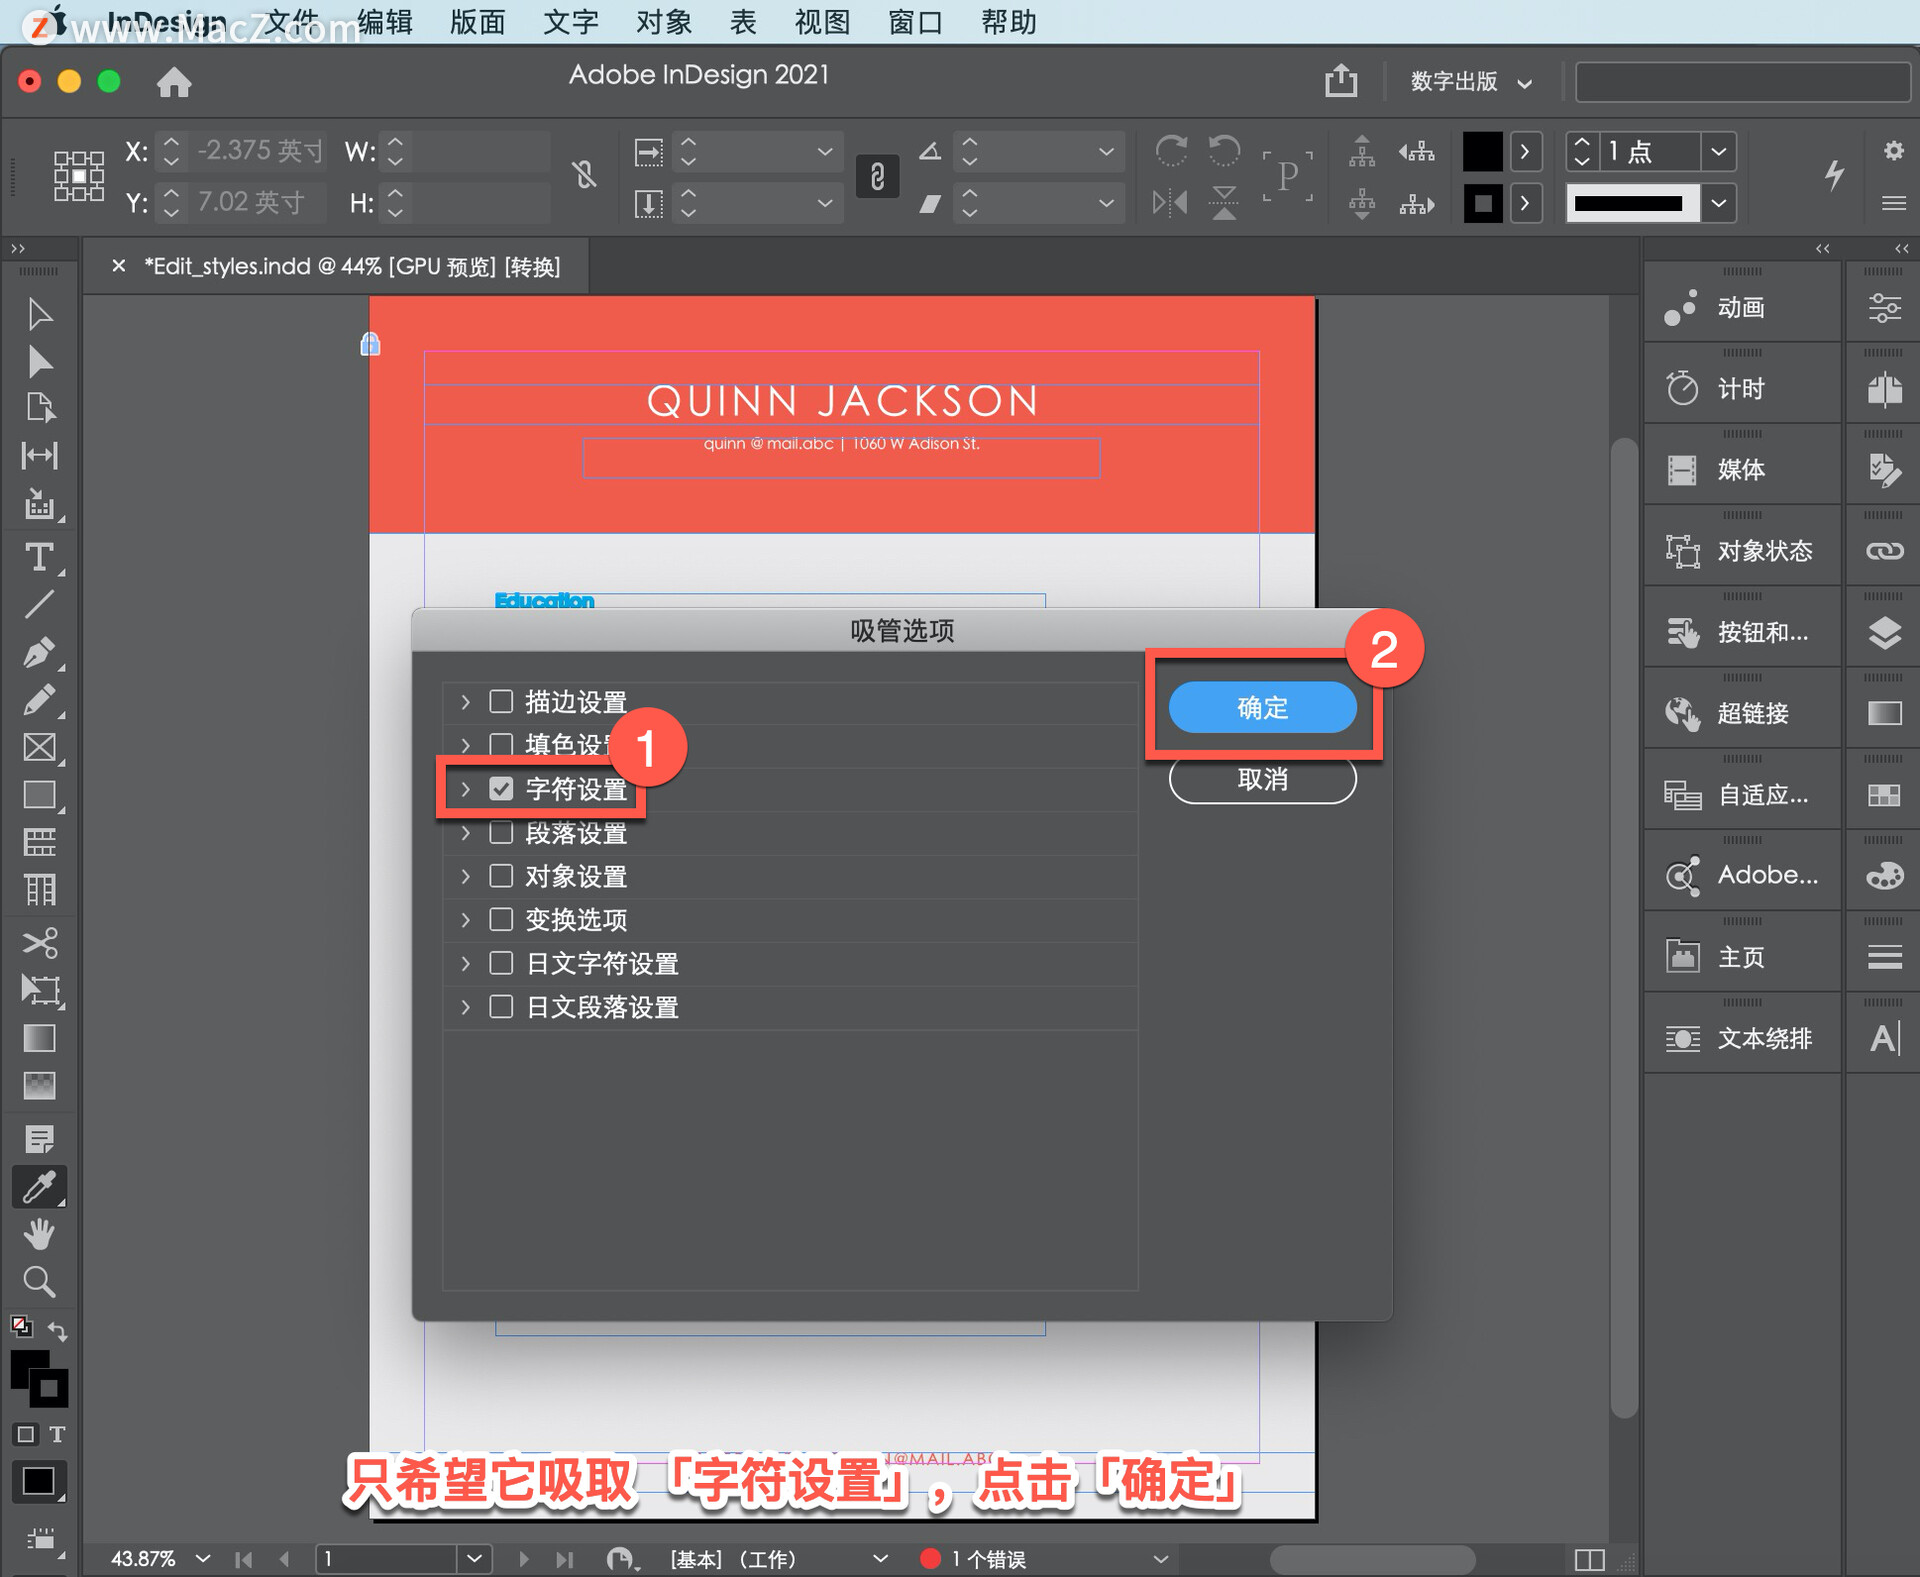Image resolution: width=1920 pixels, height=1577 pixels.
Task: Select the Hand tool
Action: click(39, 1234)
